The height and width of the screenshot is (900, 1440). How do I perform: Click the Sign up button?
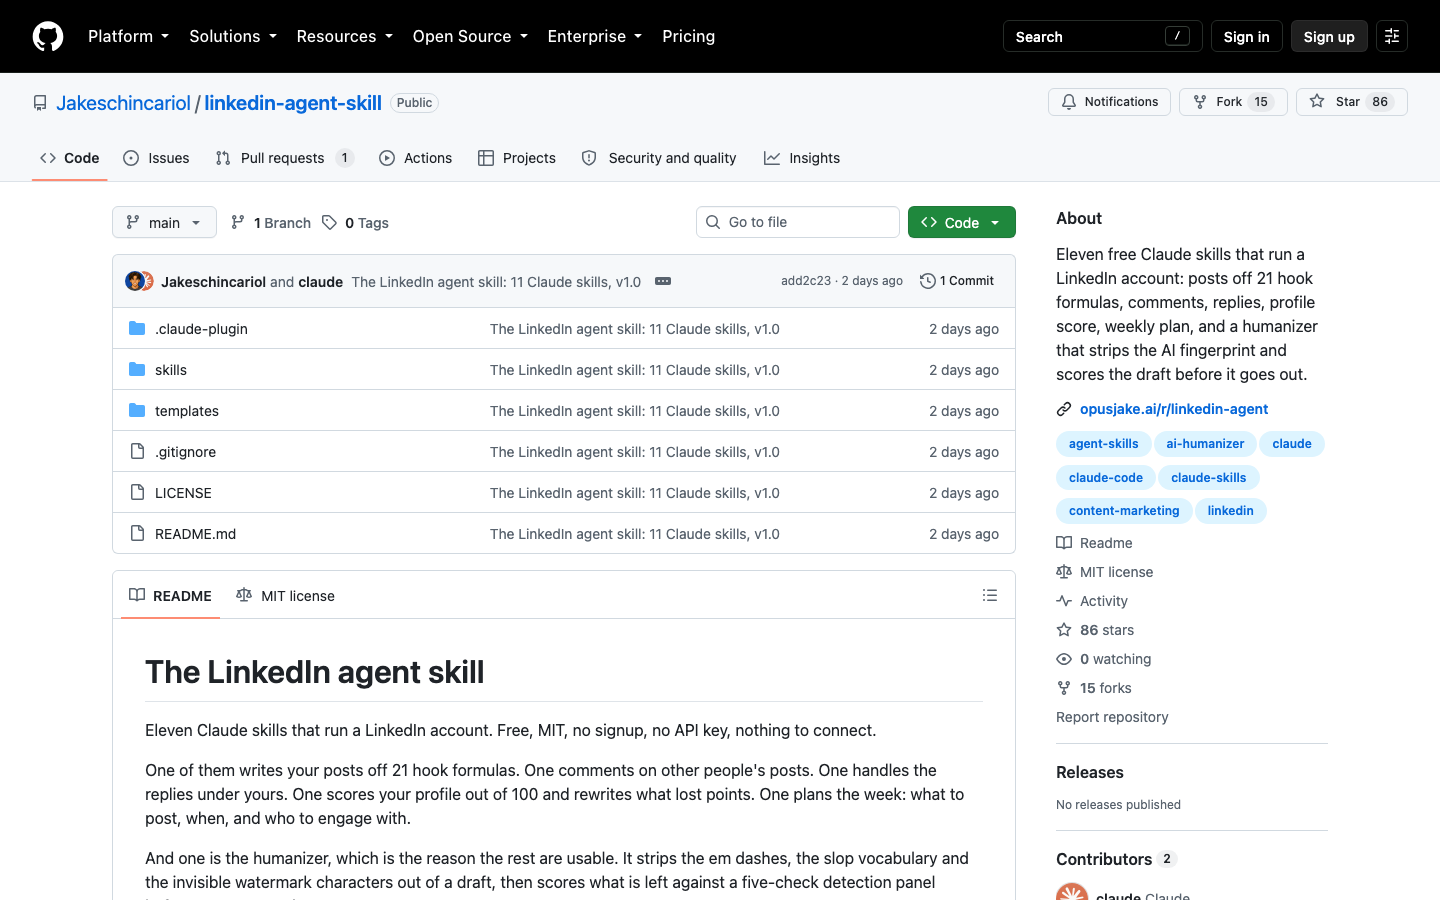(1329, 36)
